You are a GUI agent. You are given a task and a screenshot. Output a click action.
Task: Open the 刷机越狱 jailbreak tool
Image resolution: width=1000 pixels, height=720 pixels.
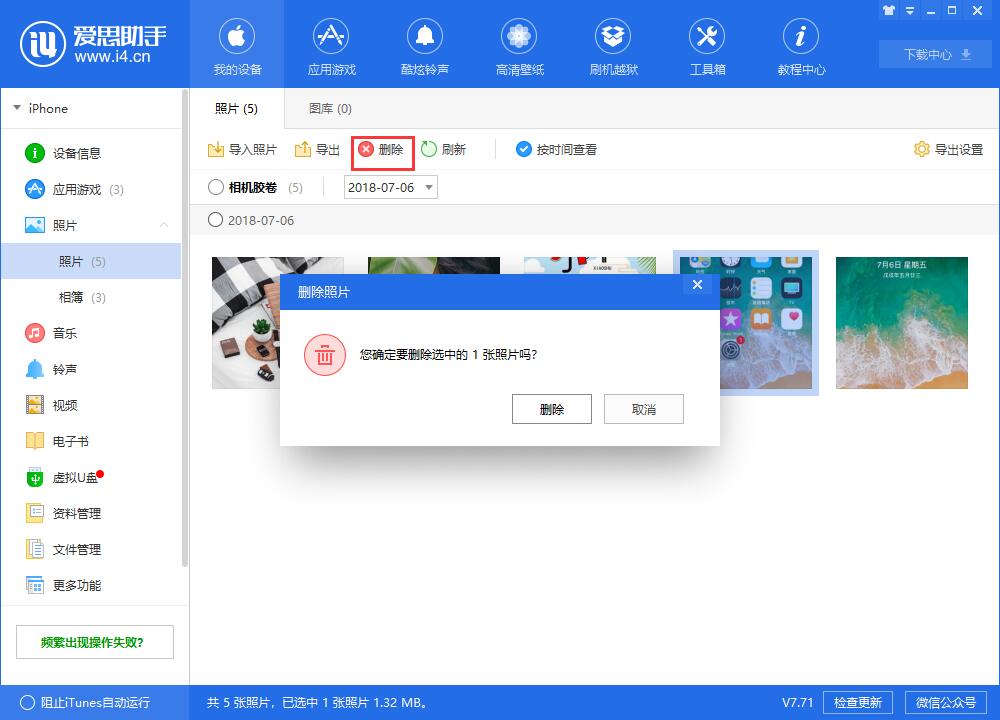point(613,44)
